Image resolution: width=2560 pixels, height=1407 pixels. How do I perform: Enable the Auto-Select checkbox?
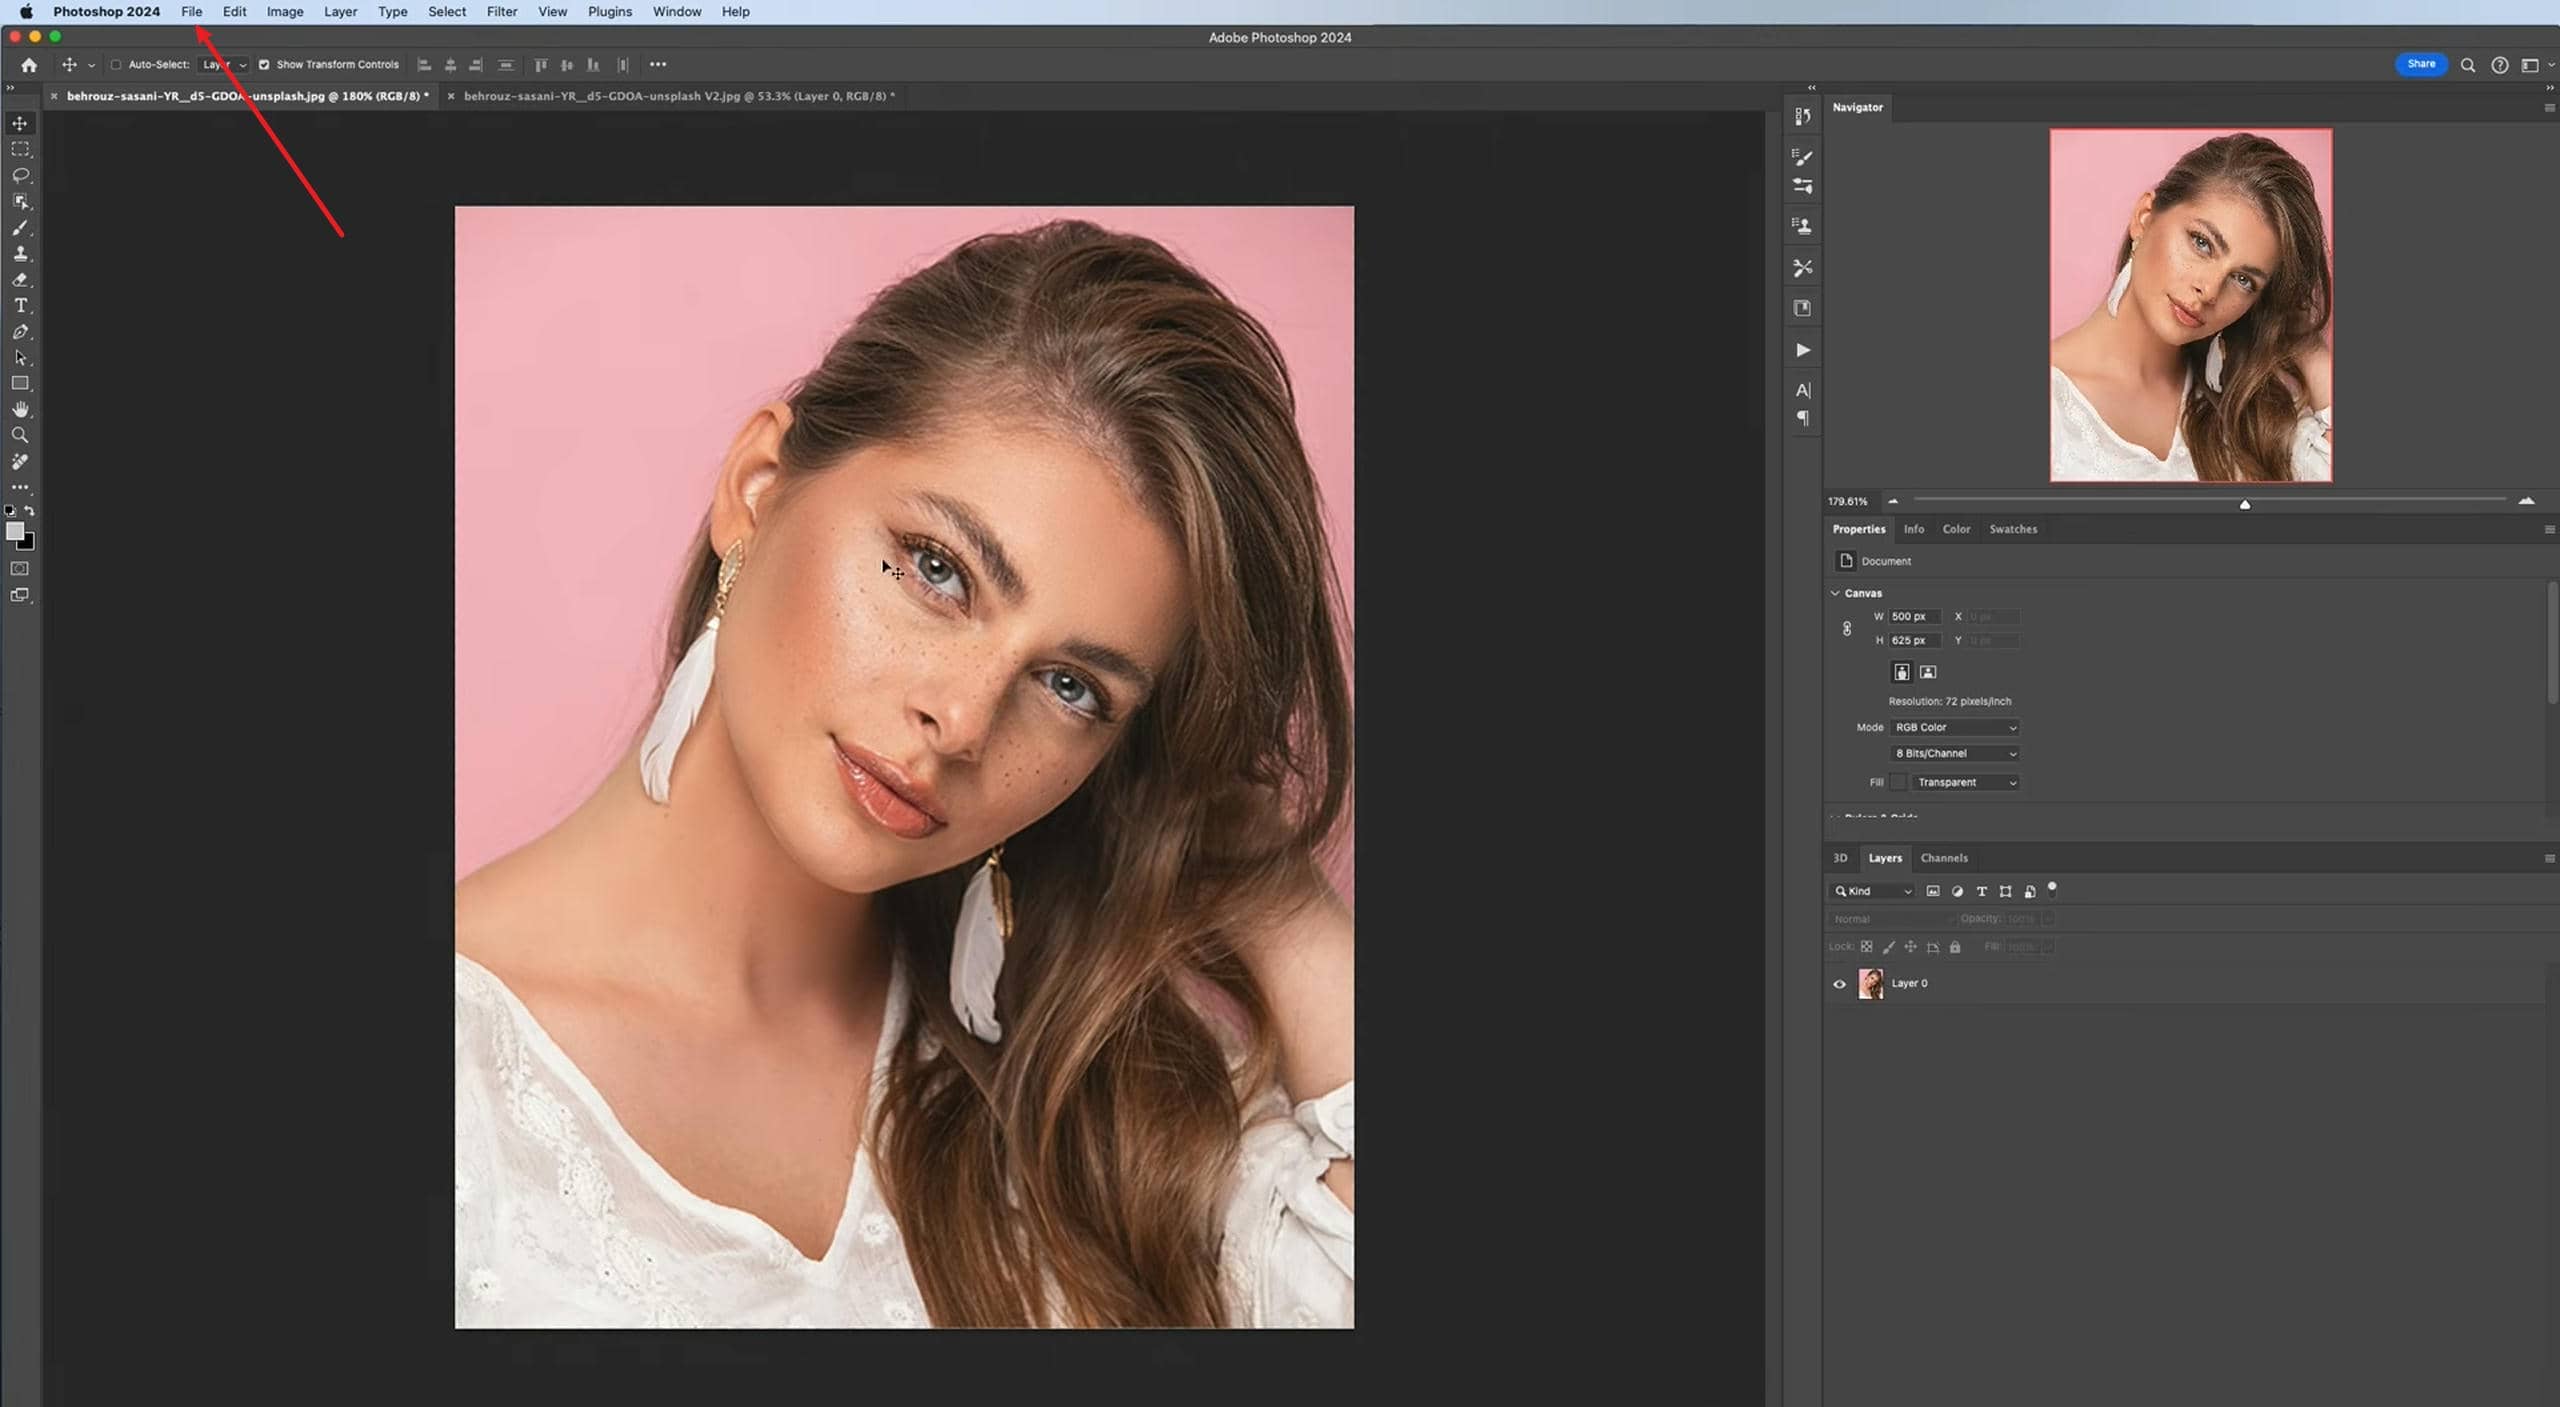pyautogui.click(x=116, y=65)
